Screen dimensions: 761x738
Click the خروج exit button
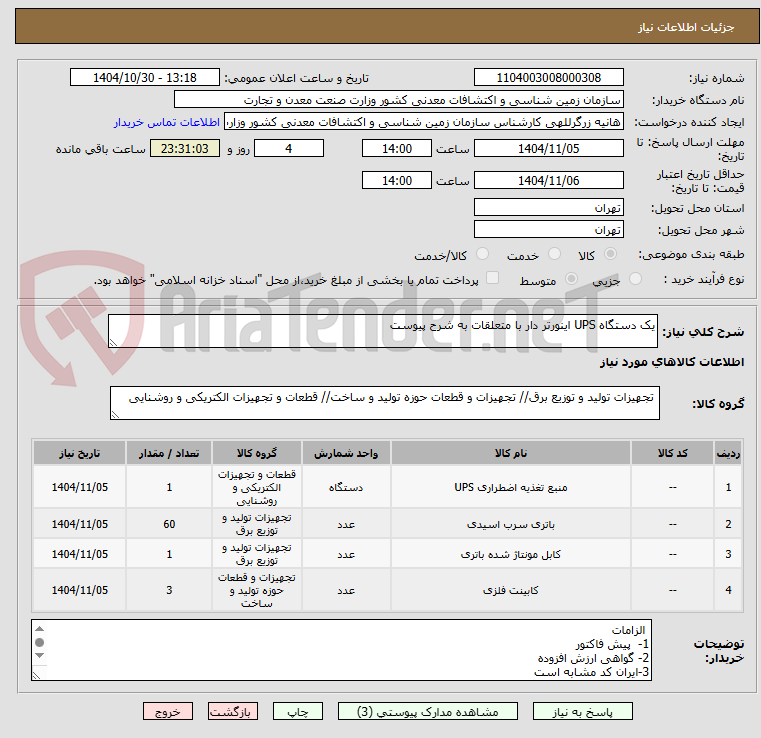(x=168, y=711)
